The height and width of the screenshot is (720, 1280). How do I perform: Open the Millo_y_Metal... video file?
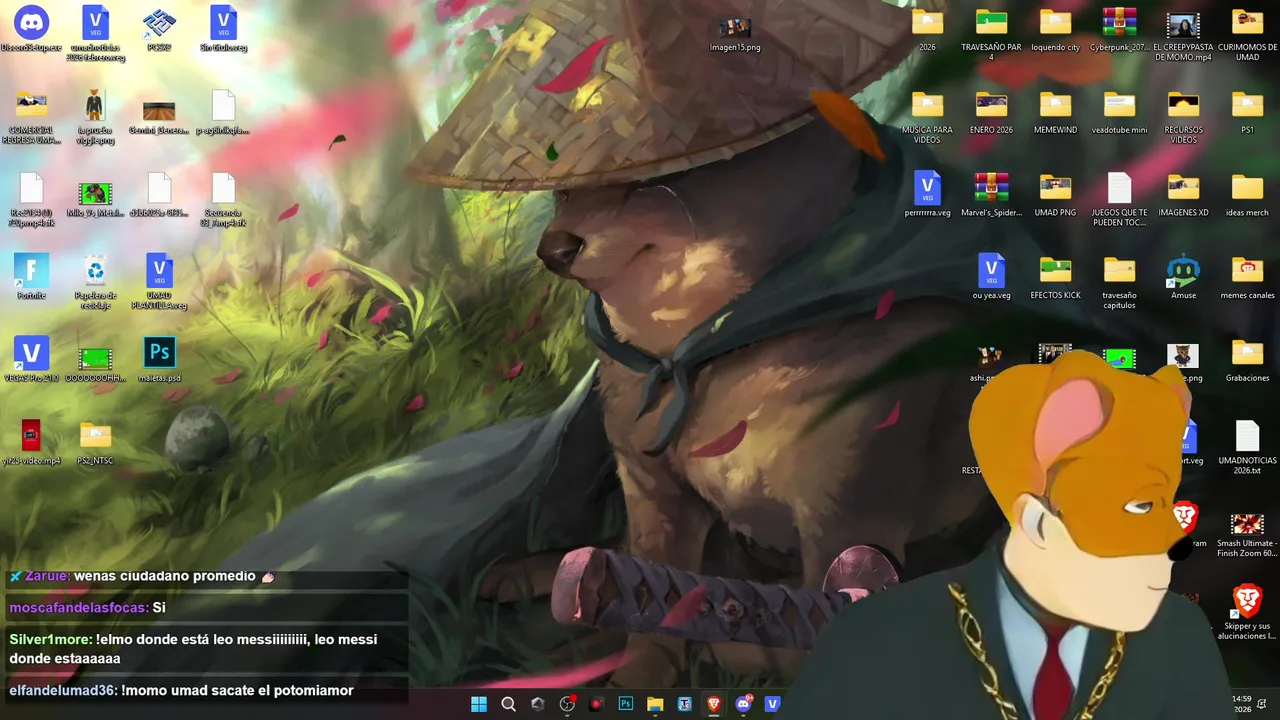(x=95, y=194)
